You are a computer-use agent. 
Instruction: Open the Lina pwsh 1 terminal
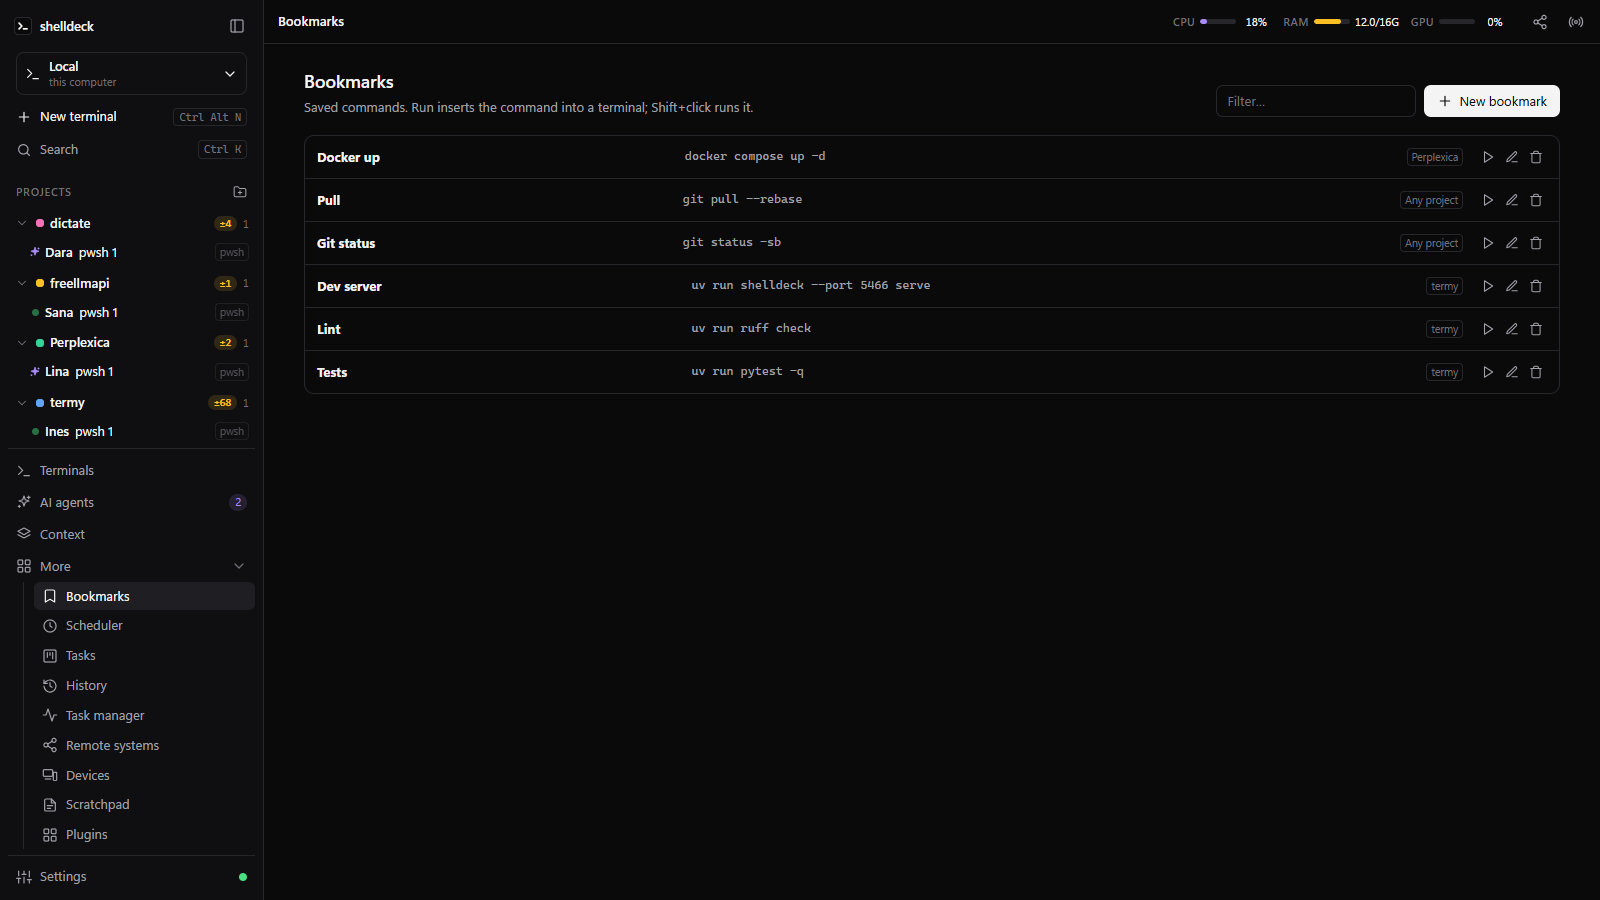[x=139, y=372]
